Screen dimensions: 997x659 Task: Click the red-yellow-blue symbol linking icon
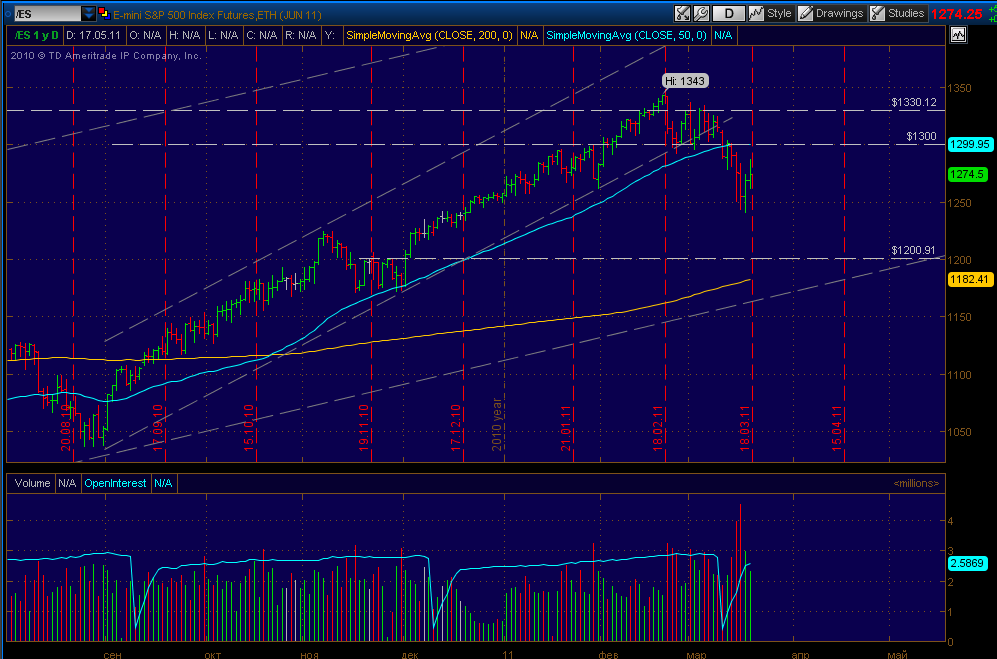coord(104,13)
